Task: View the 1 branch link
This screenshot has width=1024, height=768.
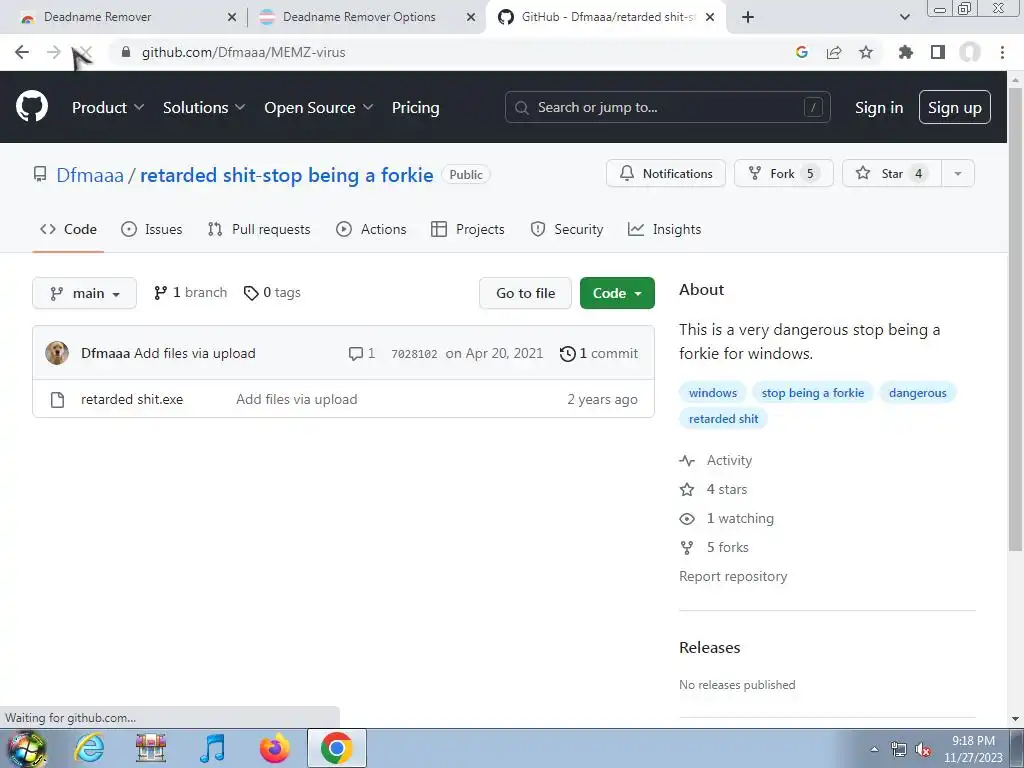Action: tap(190, 293)
